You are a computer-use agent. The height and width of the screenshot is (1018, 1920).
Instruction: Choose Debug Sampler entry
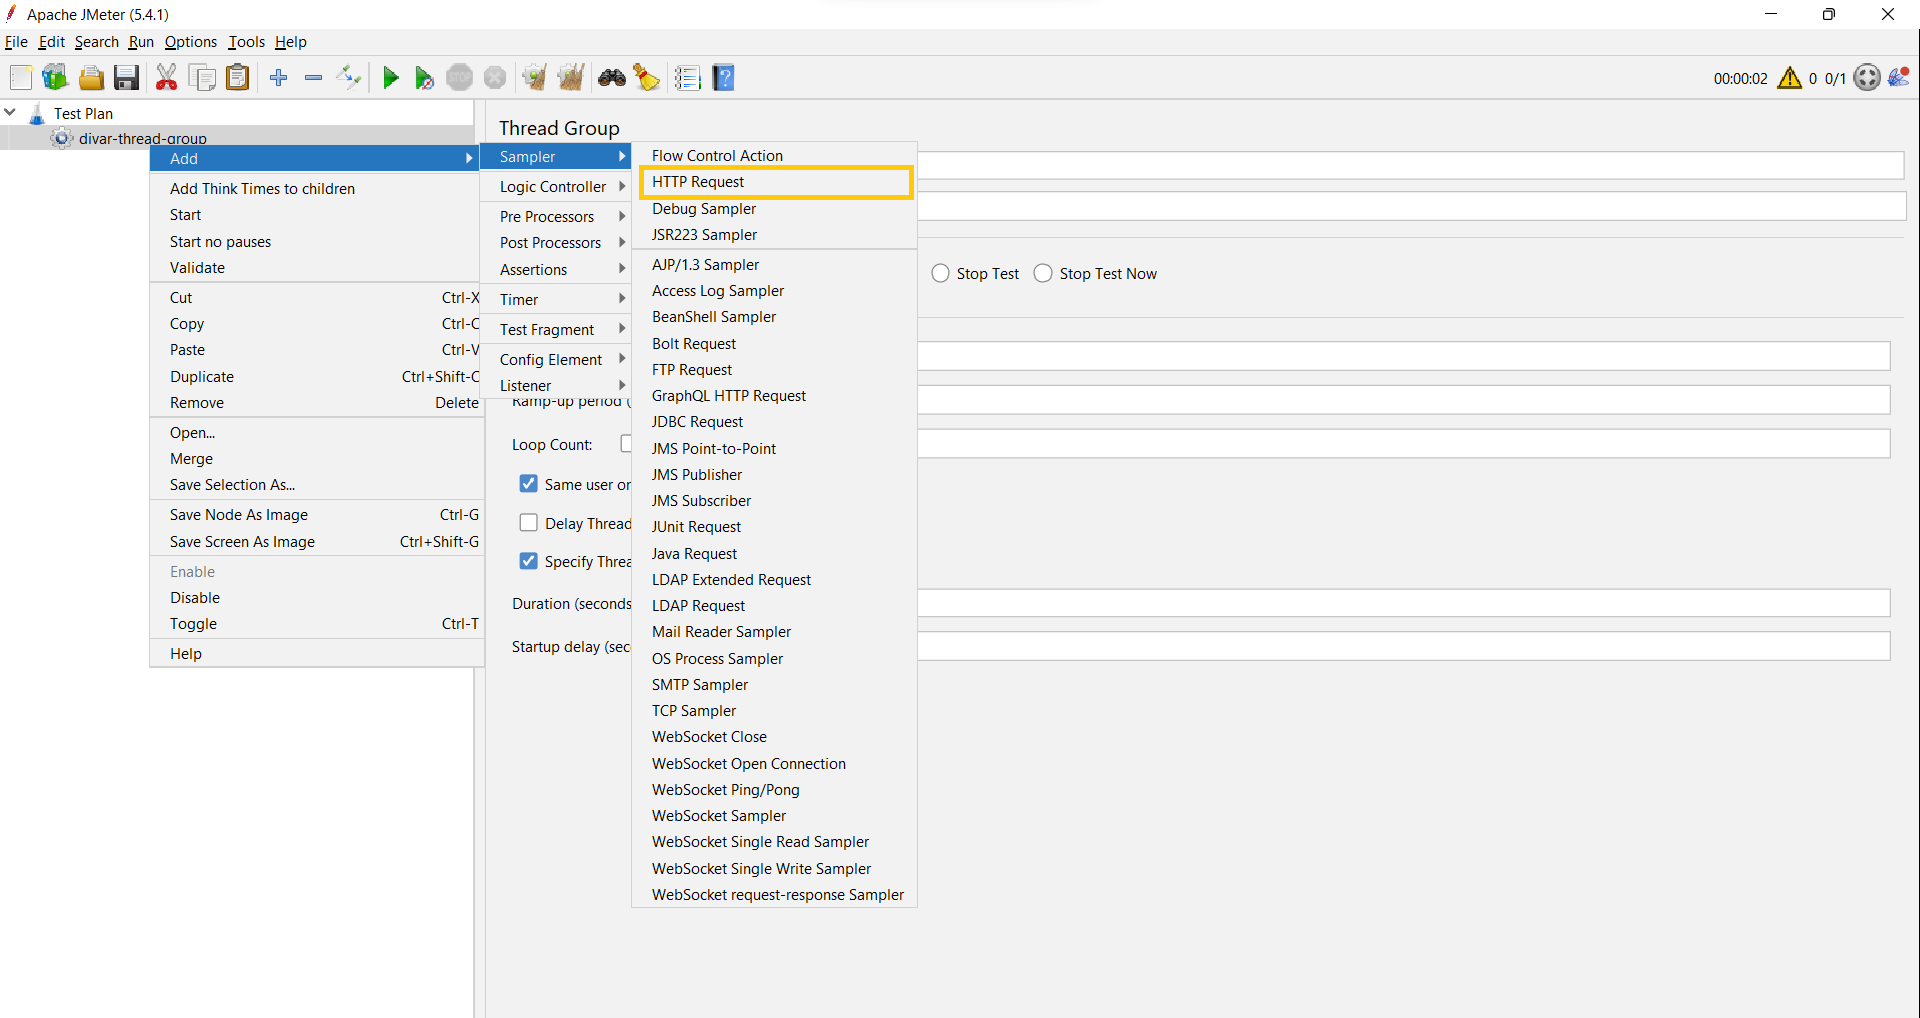coord(775,209)
